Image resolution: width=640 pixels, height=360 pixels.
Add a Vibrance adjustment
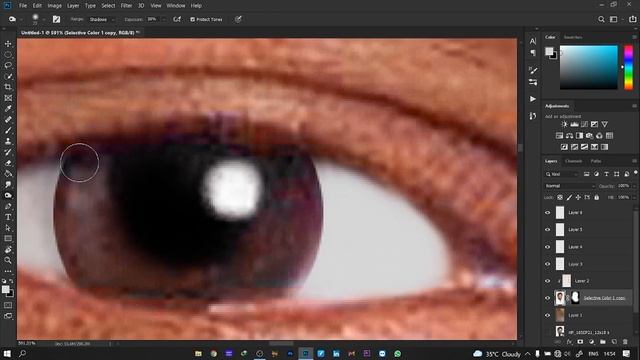tap(604, 124)
